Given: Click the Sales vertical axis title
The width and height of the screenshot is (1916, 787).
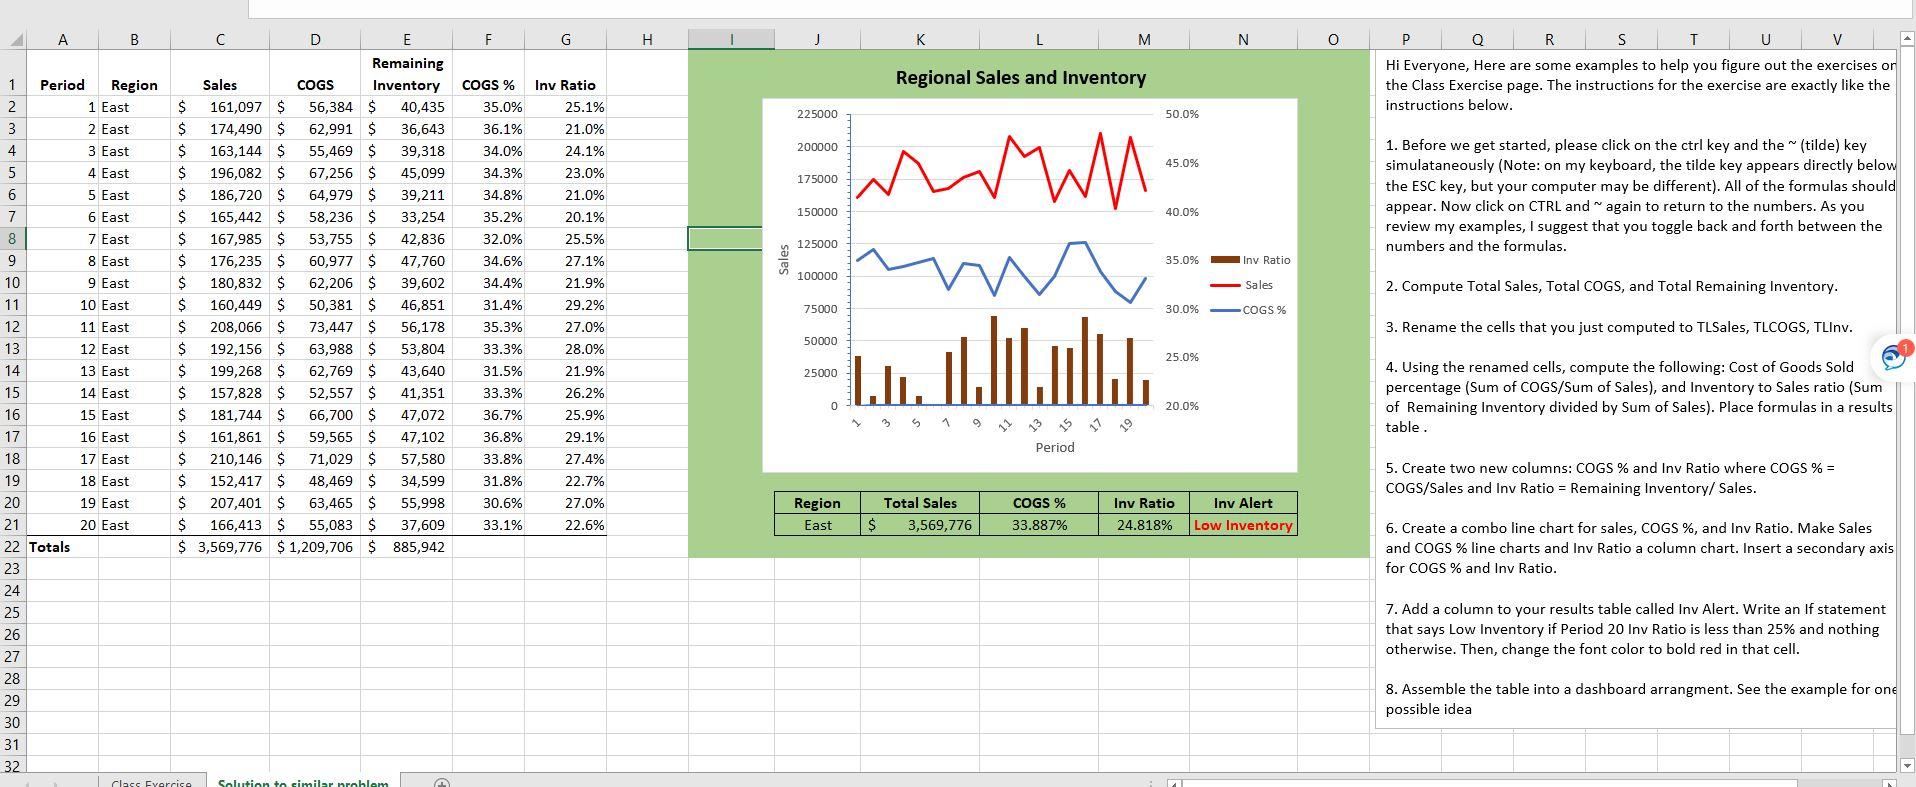Looking at the screenshot, I should (784, 259).
